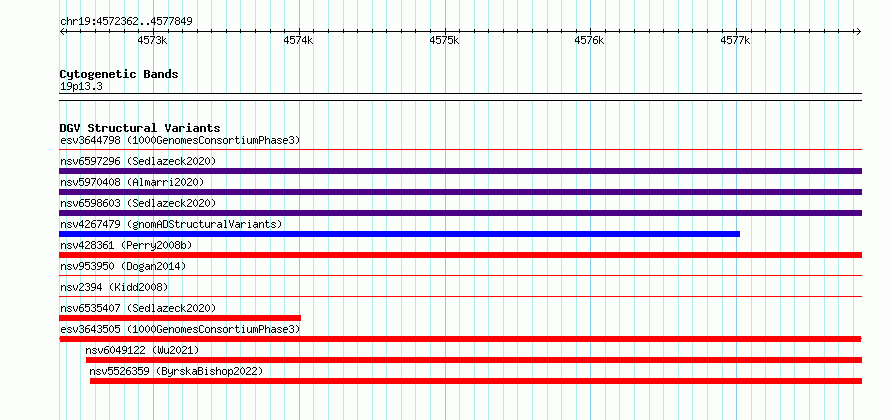Select the blue nsv4267479 variant bar

tap(400, 234)
